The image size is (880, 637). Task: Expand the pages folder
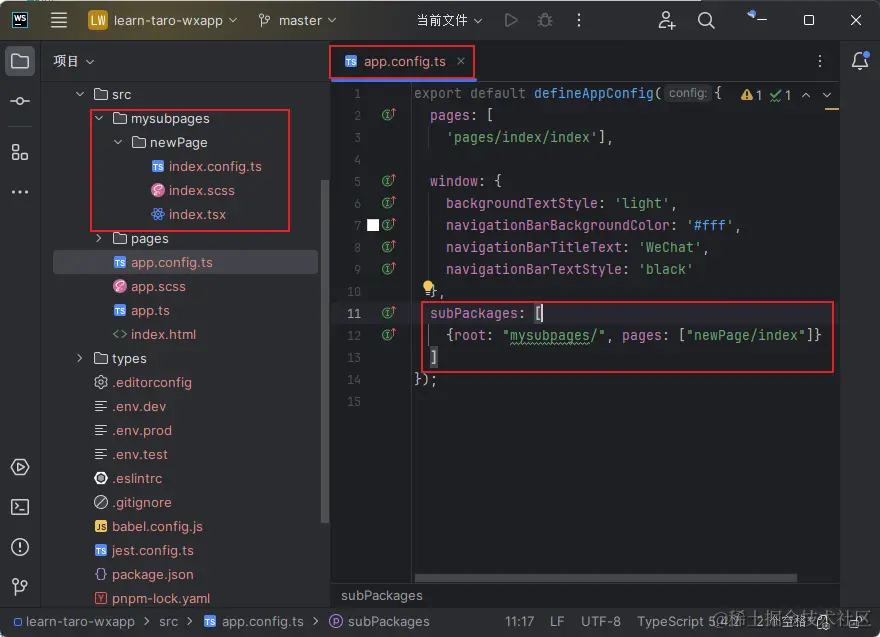pyautogui.click(x=99, y=239)
